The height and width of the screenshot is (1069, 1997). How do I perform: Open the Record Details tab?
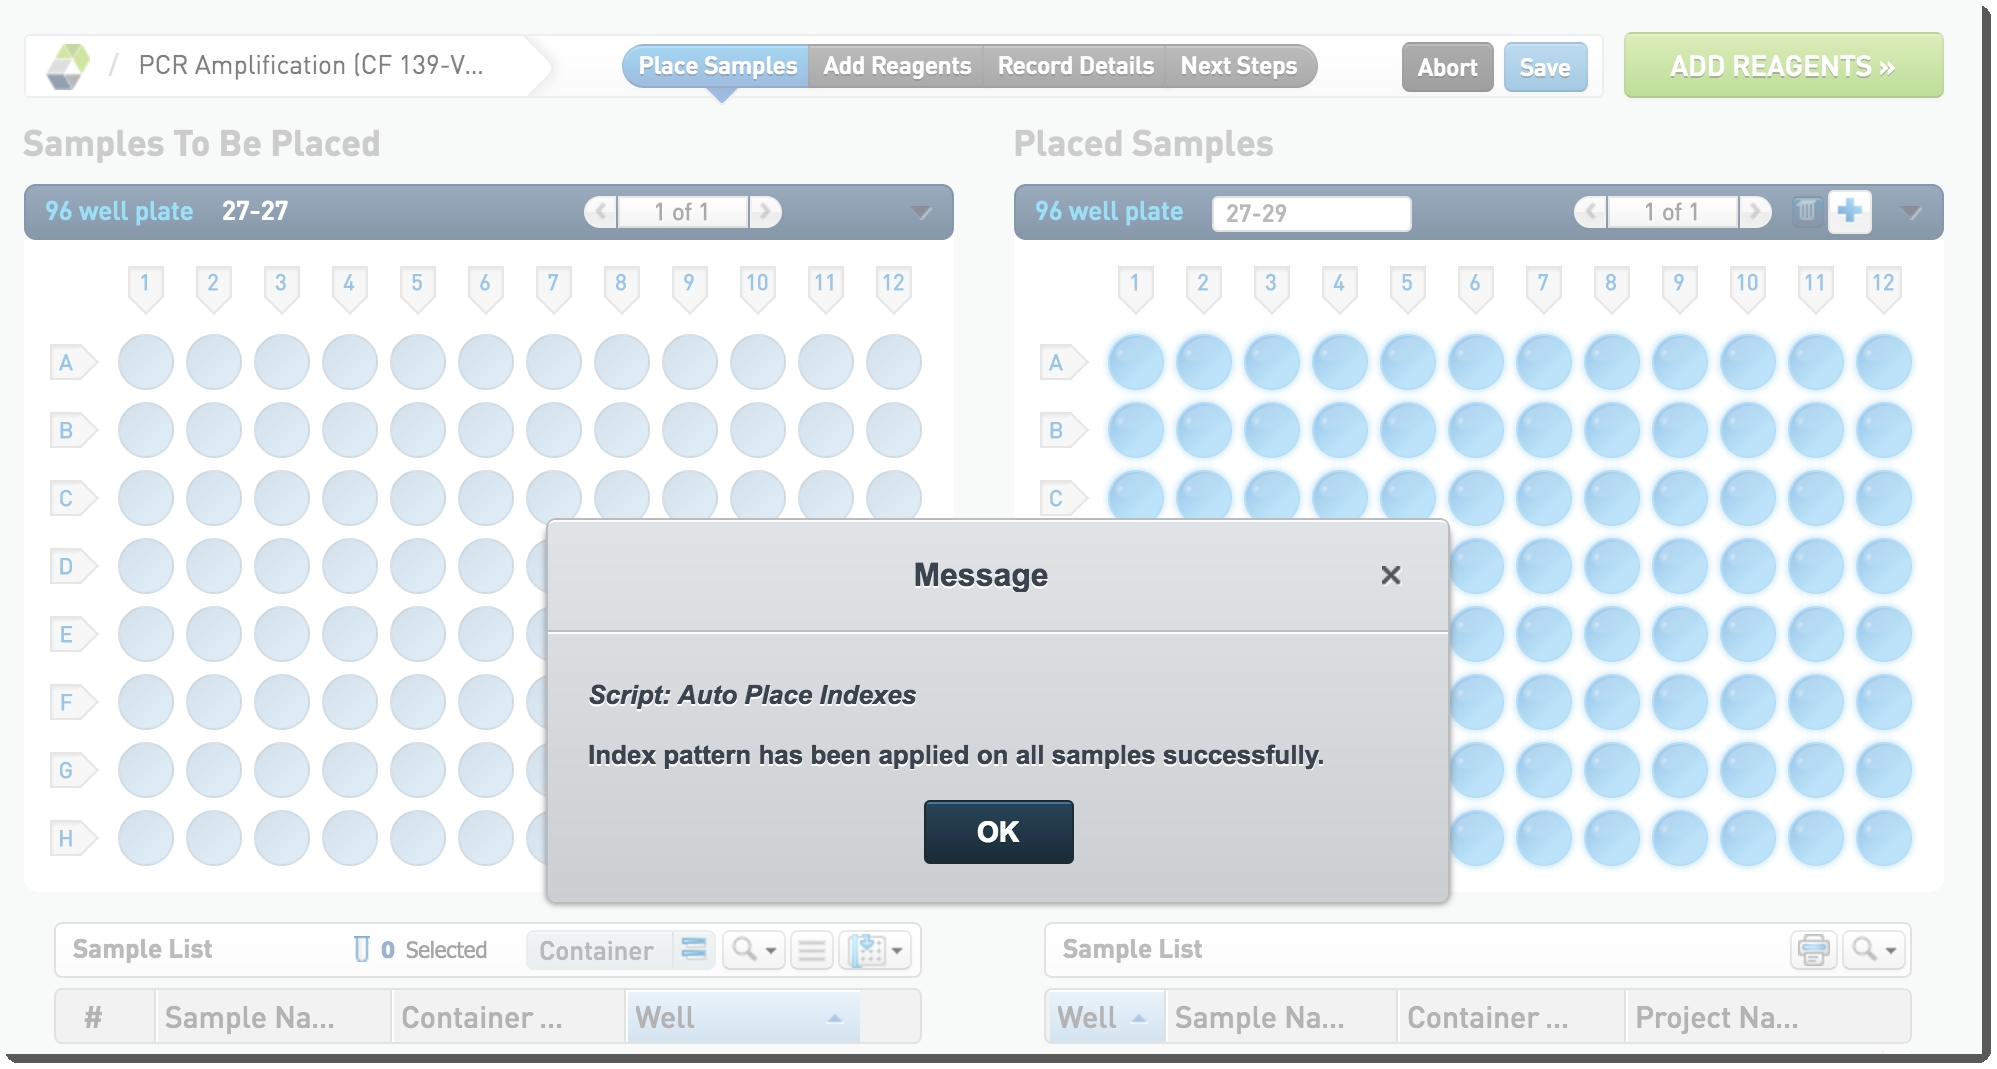1076,66
